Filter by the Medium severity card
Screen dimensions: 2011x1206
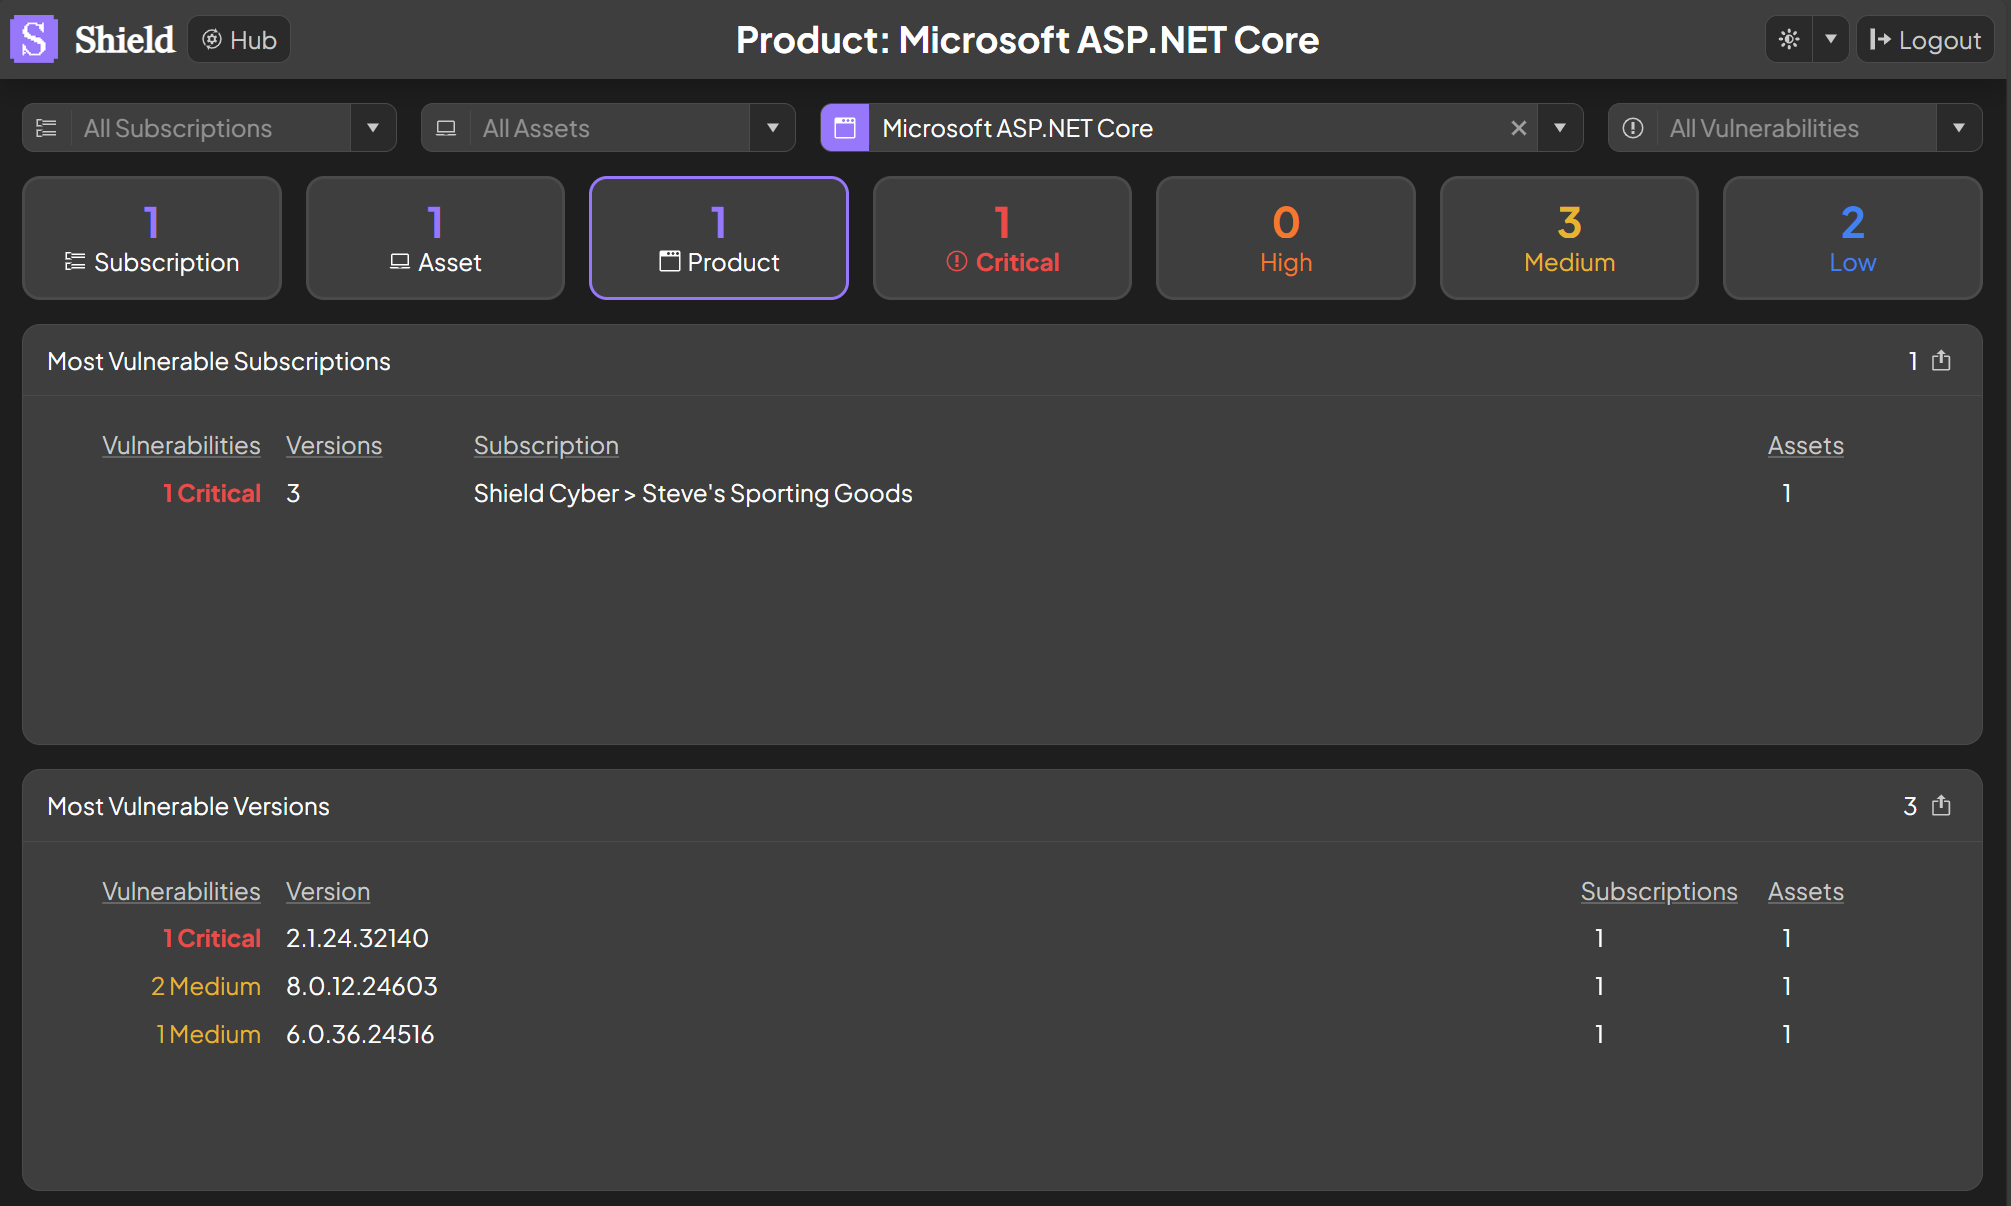pos(1569,238)
